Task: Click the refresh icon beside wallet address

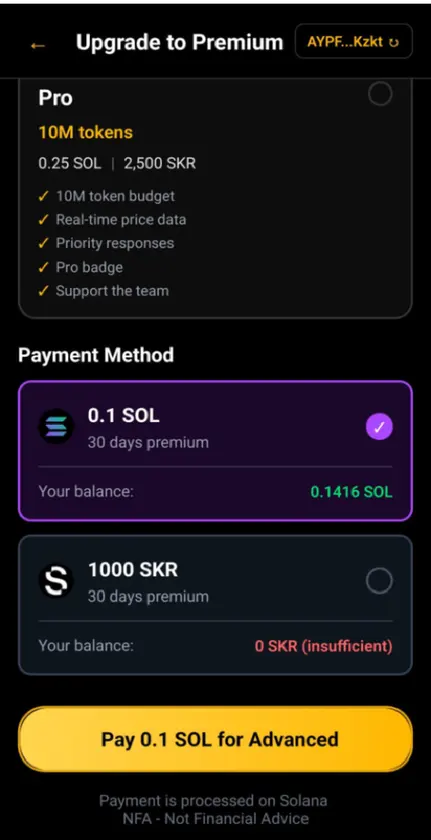Action: (394, 42)
